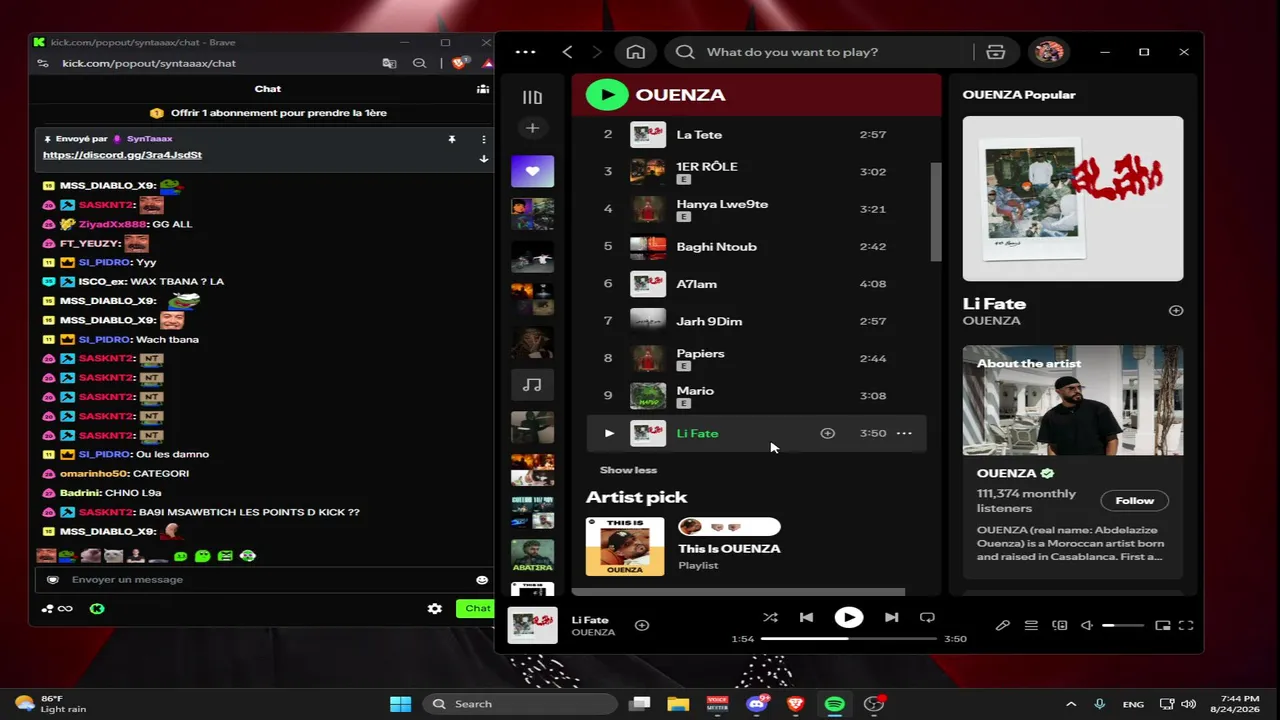
Task: Collapse popular tracks with Show less
Action: tap(628, 470)
